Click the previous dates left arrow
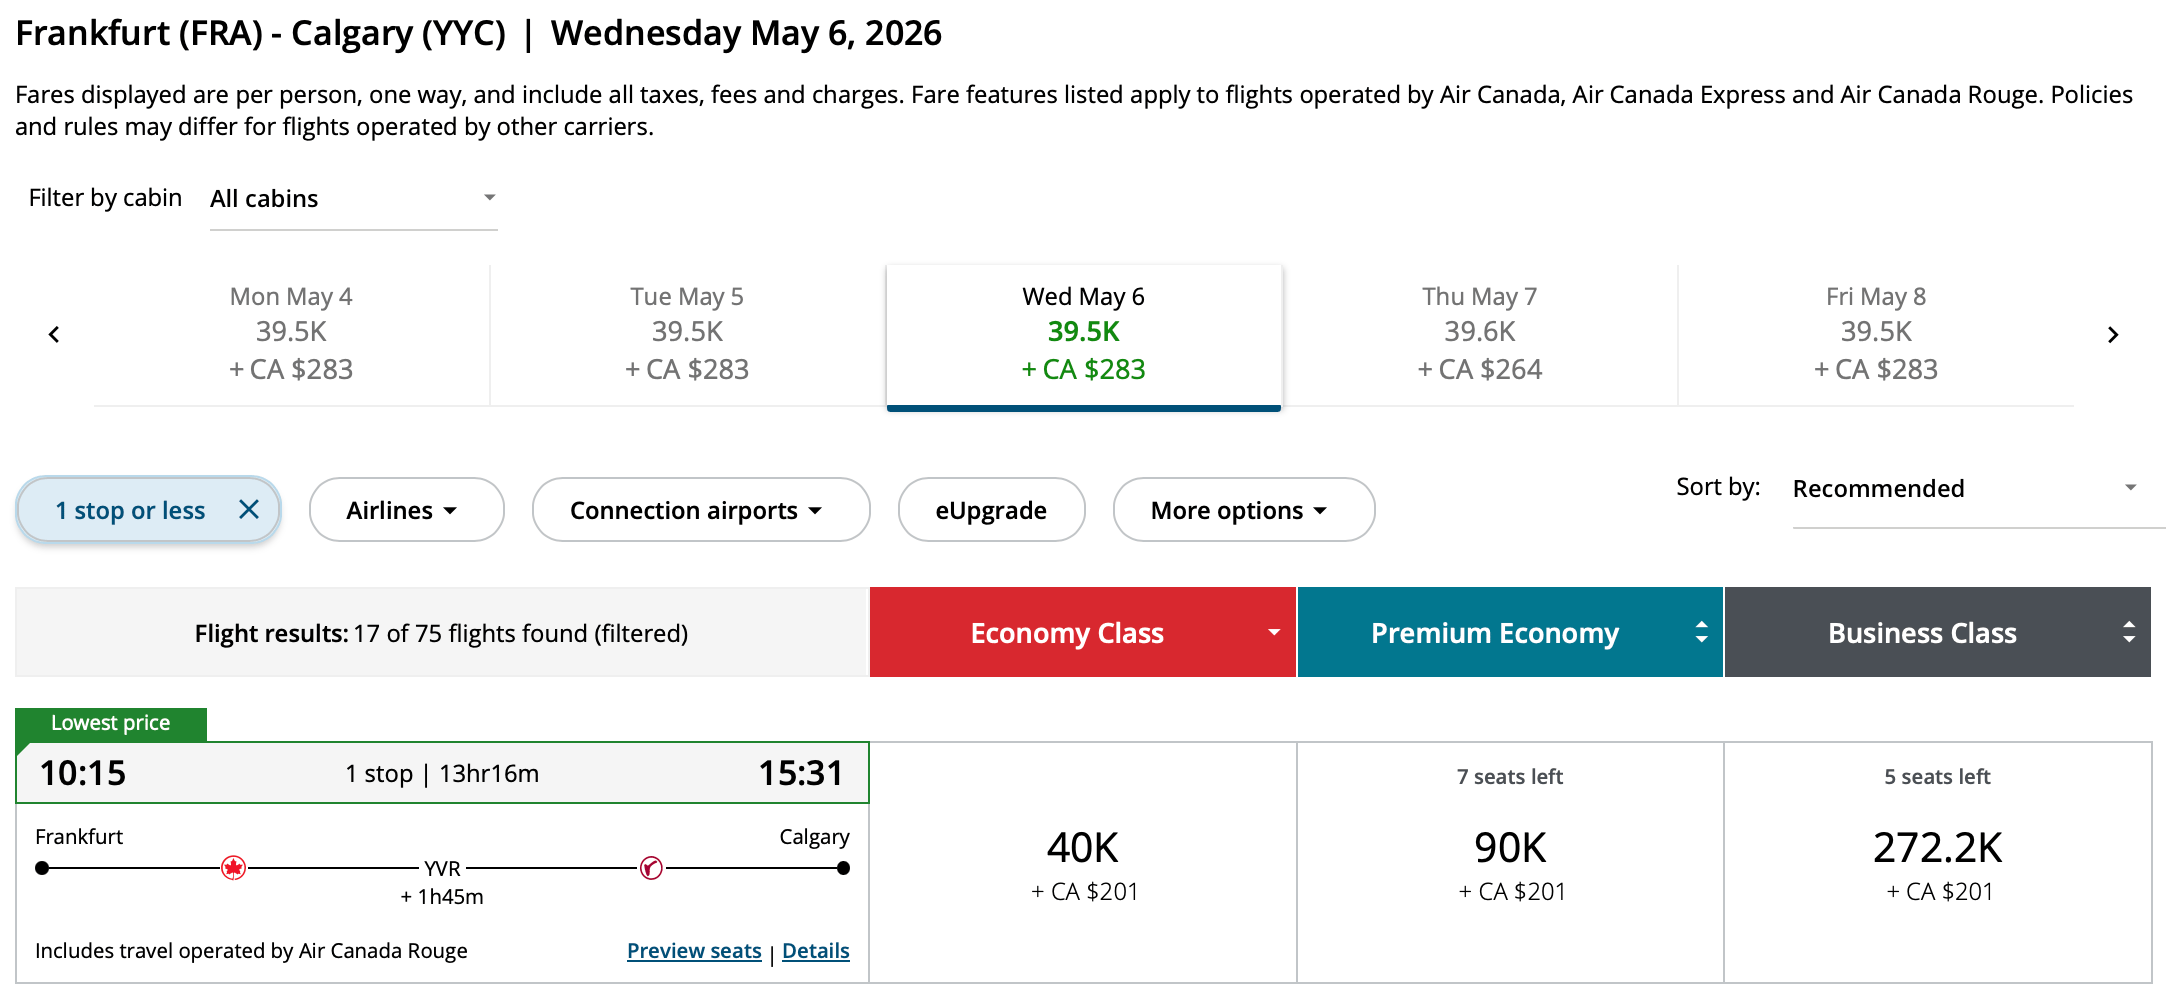 (54, 335)
